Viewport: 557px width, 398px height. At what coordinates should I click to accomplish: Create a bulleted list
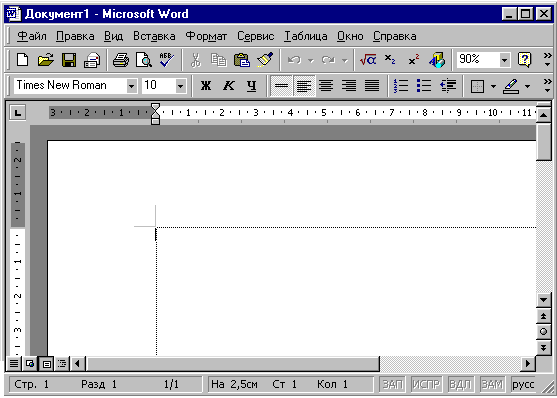[x=424, y=86]
